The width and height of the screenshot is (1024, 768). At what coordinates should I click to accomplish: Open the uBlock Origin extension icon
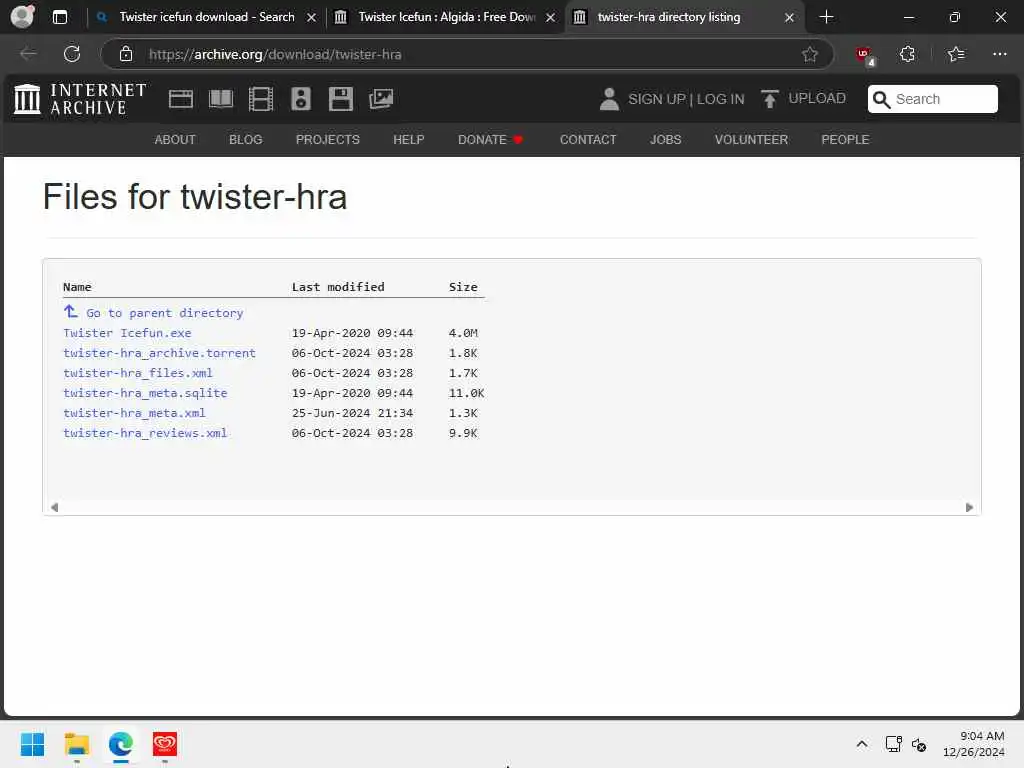[x=865, y=56]
